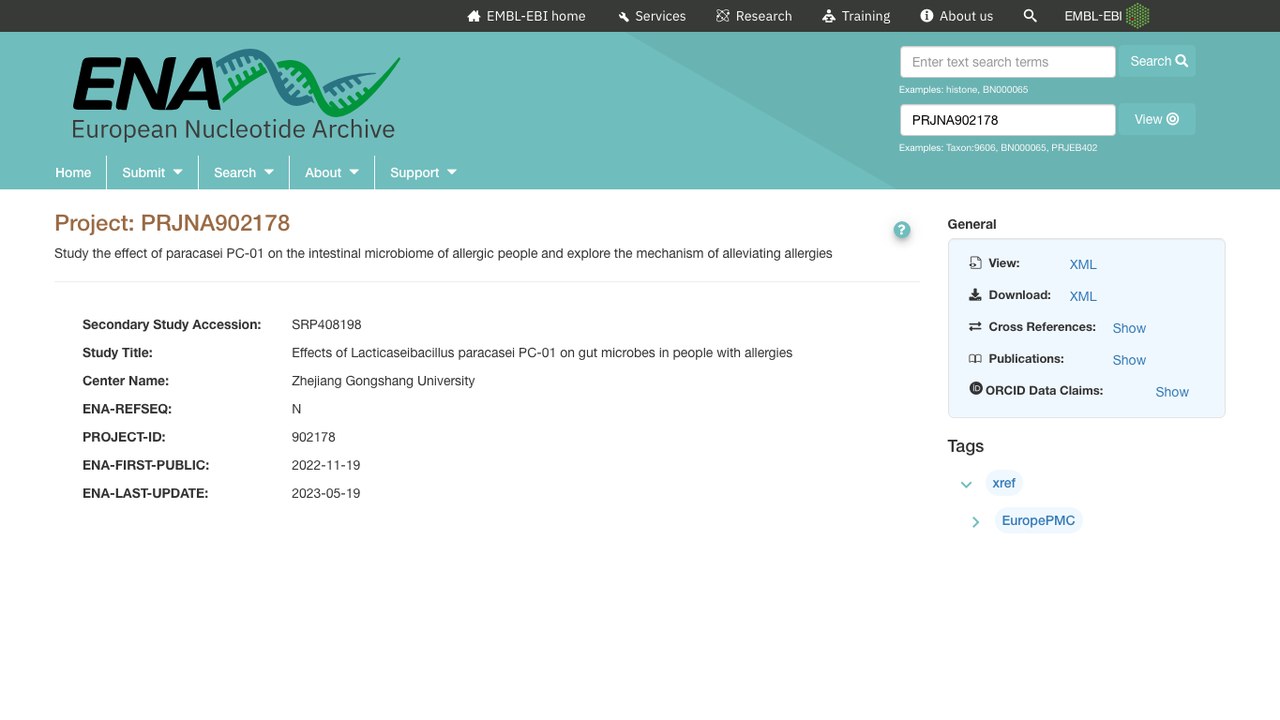
Task: Open the About us menu item
Action: point(957,16)
